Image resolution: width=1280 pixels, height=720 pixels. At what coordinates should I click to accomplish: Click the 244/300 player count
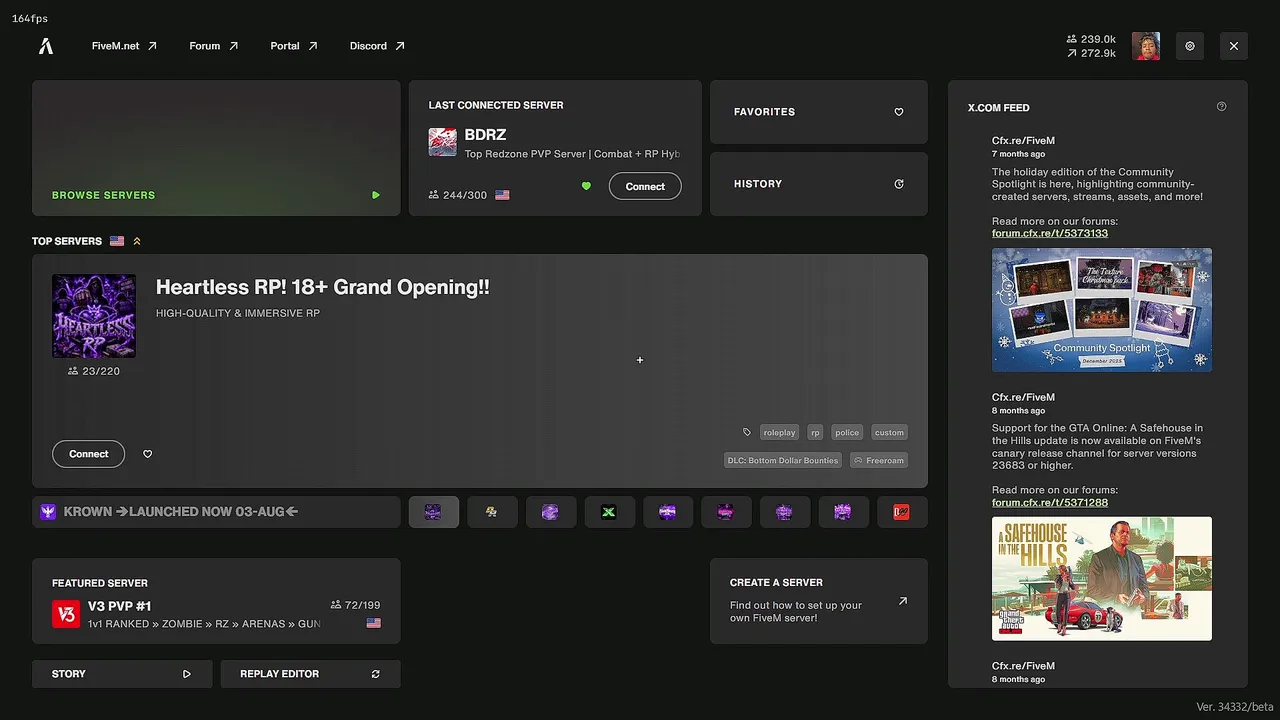(458, 195)
